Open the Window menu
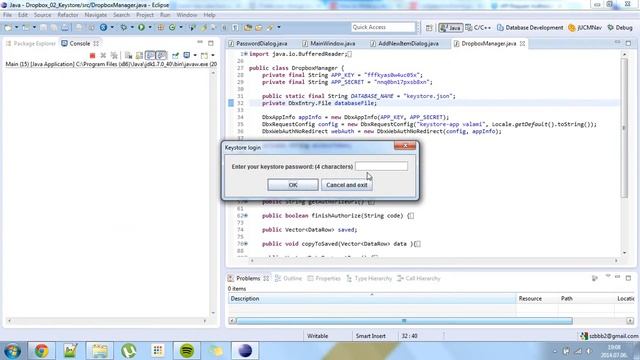This screenshot has width=640, height=360. click(187, 15)
